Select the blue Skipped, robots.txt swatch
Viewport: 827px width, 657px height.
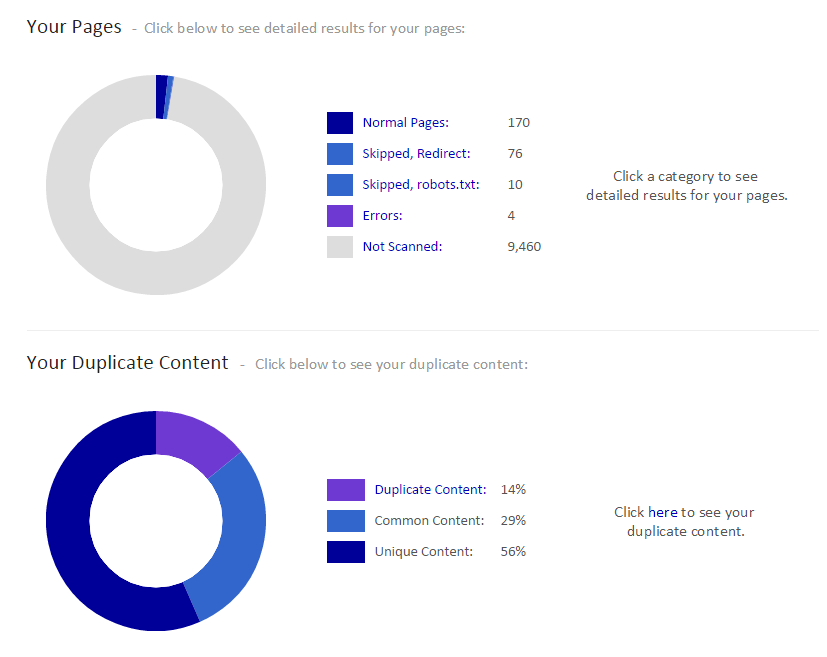[x=340, y=185]
